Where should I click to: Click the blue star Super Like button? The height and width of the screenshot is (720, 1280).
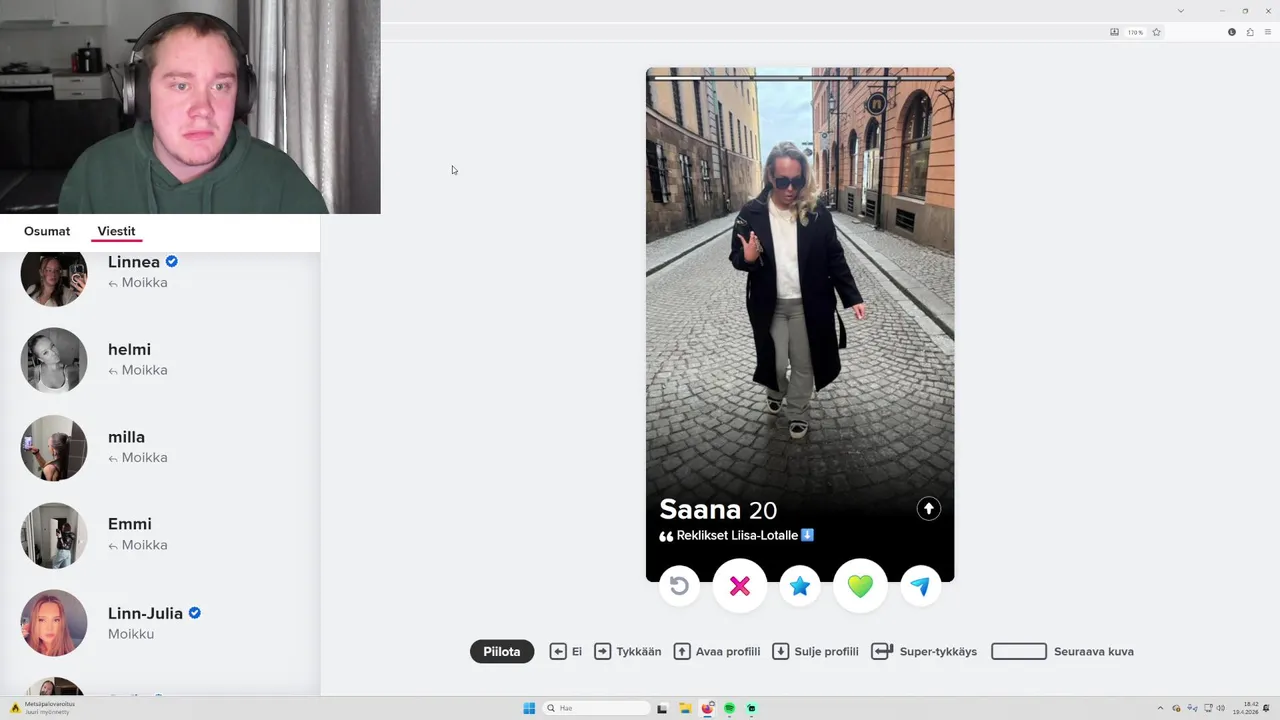[800, 586]
